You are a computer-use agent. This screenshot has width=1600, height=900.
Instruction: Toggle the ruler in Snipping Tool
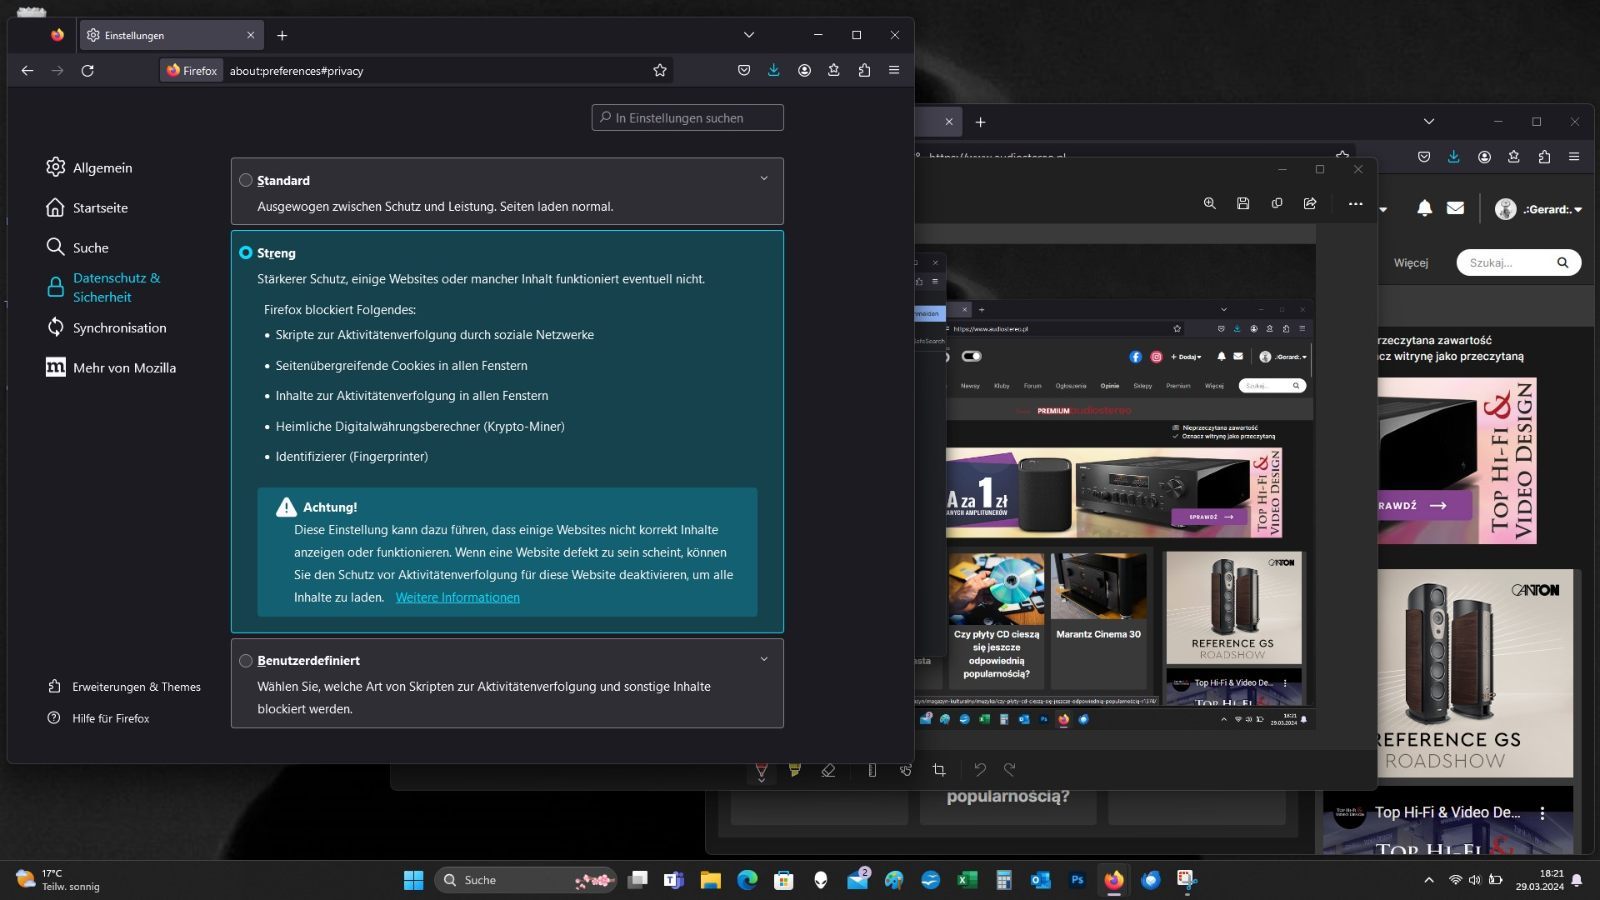[872, 770]
